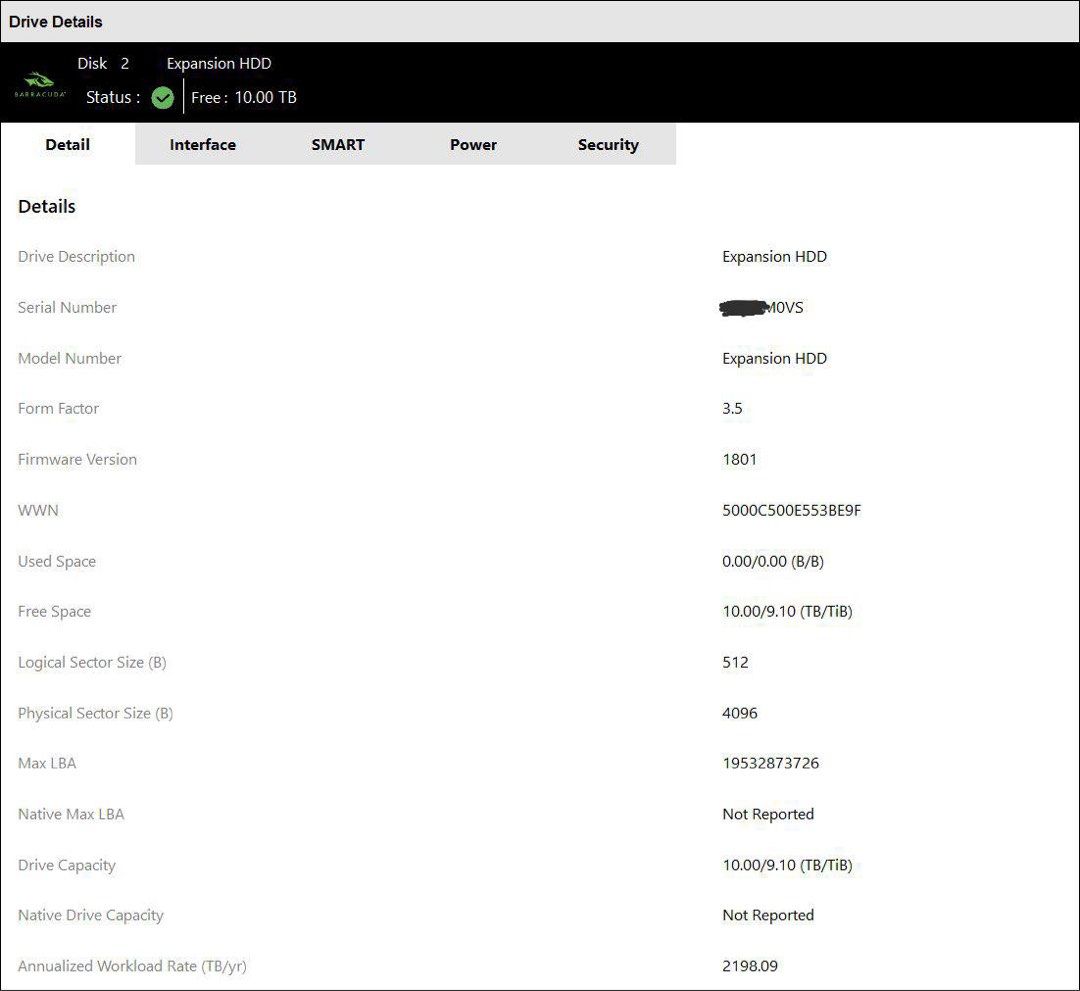Click the Status: label in header
This screenshot has height=991, width=1080.
click(113, 98)
